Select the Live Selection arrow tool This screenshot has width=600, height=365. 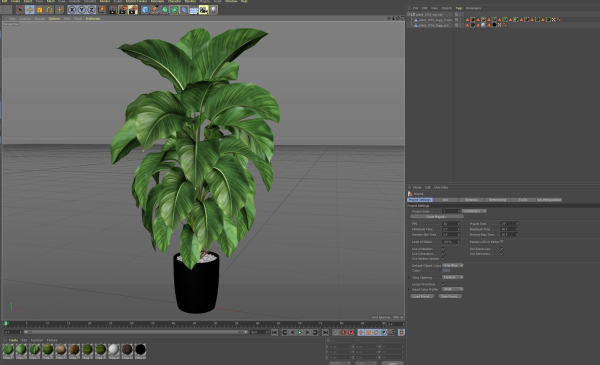20,10
